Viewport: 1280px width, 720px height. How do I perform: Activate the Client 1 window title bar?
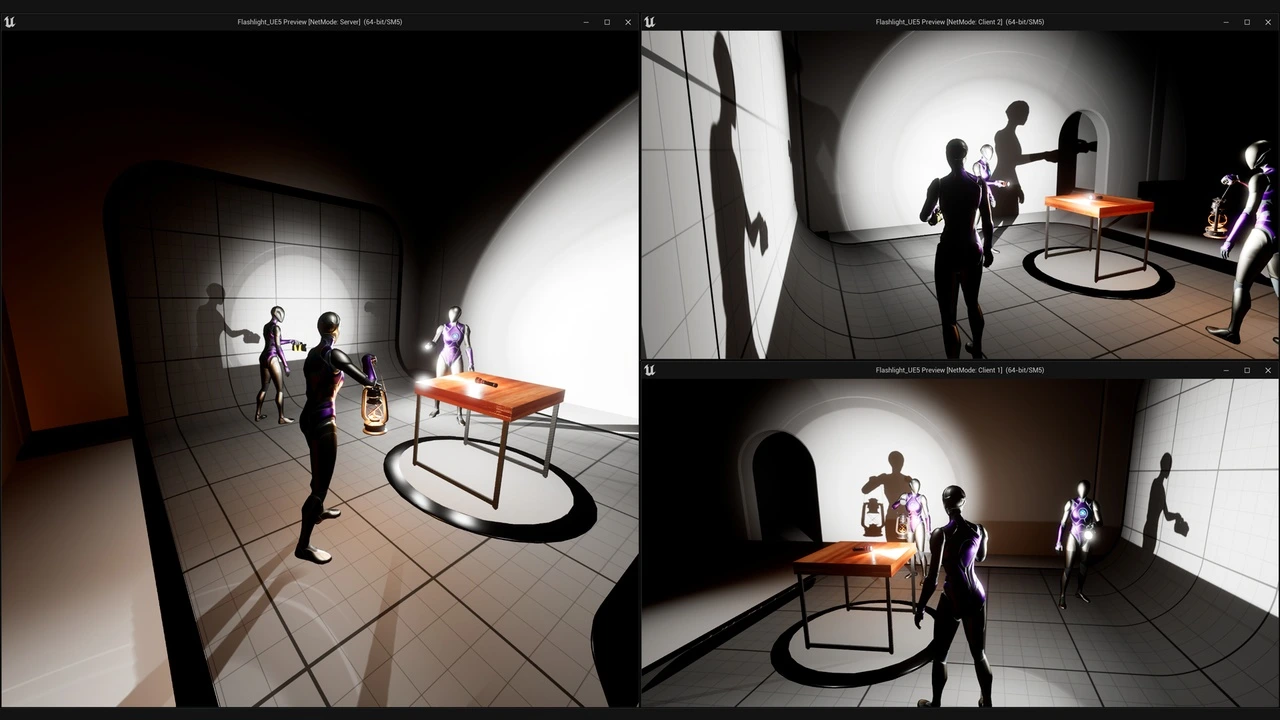959,370
